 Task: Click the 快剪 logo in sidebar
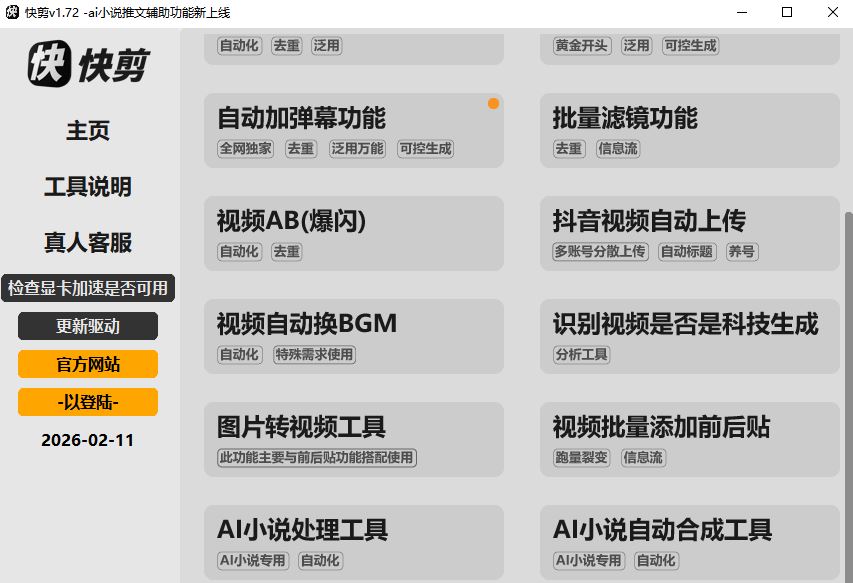(x=88, y=64)
